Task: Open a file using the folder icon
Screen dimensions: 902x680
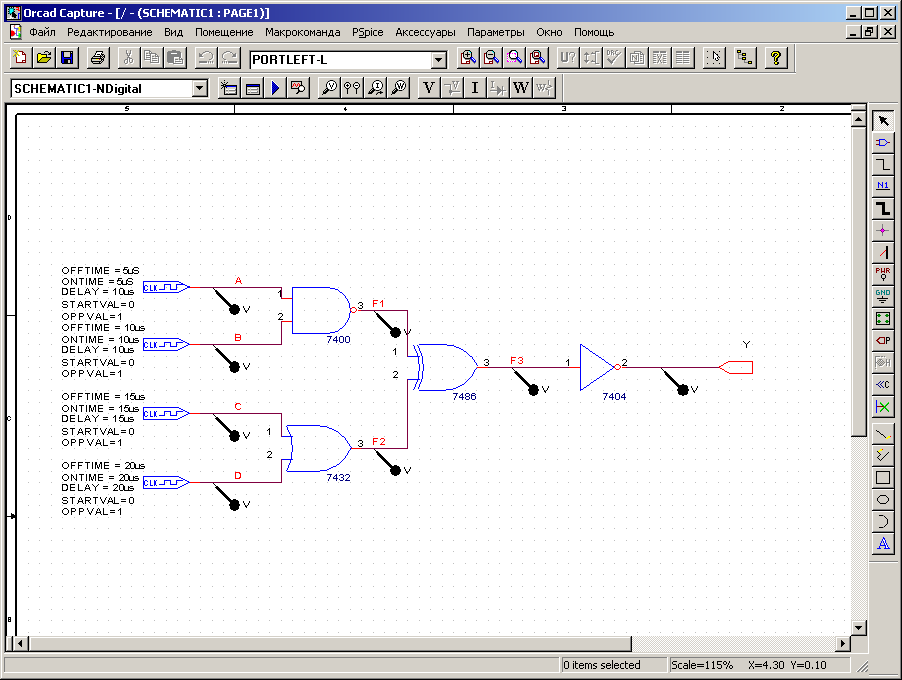Action: coord(44,58)
